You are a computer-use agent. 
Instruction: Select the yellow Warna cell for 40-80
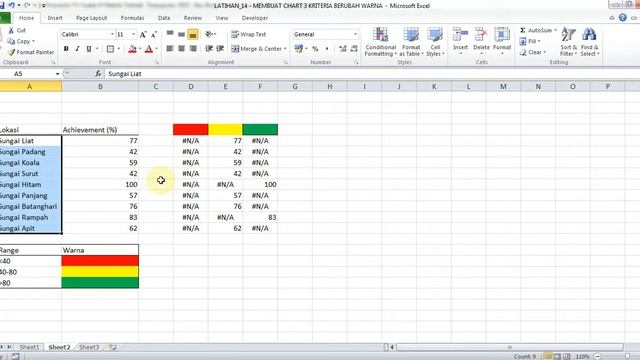[x=100, y=272]
